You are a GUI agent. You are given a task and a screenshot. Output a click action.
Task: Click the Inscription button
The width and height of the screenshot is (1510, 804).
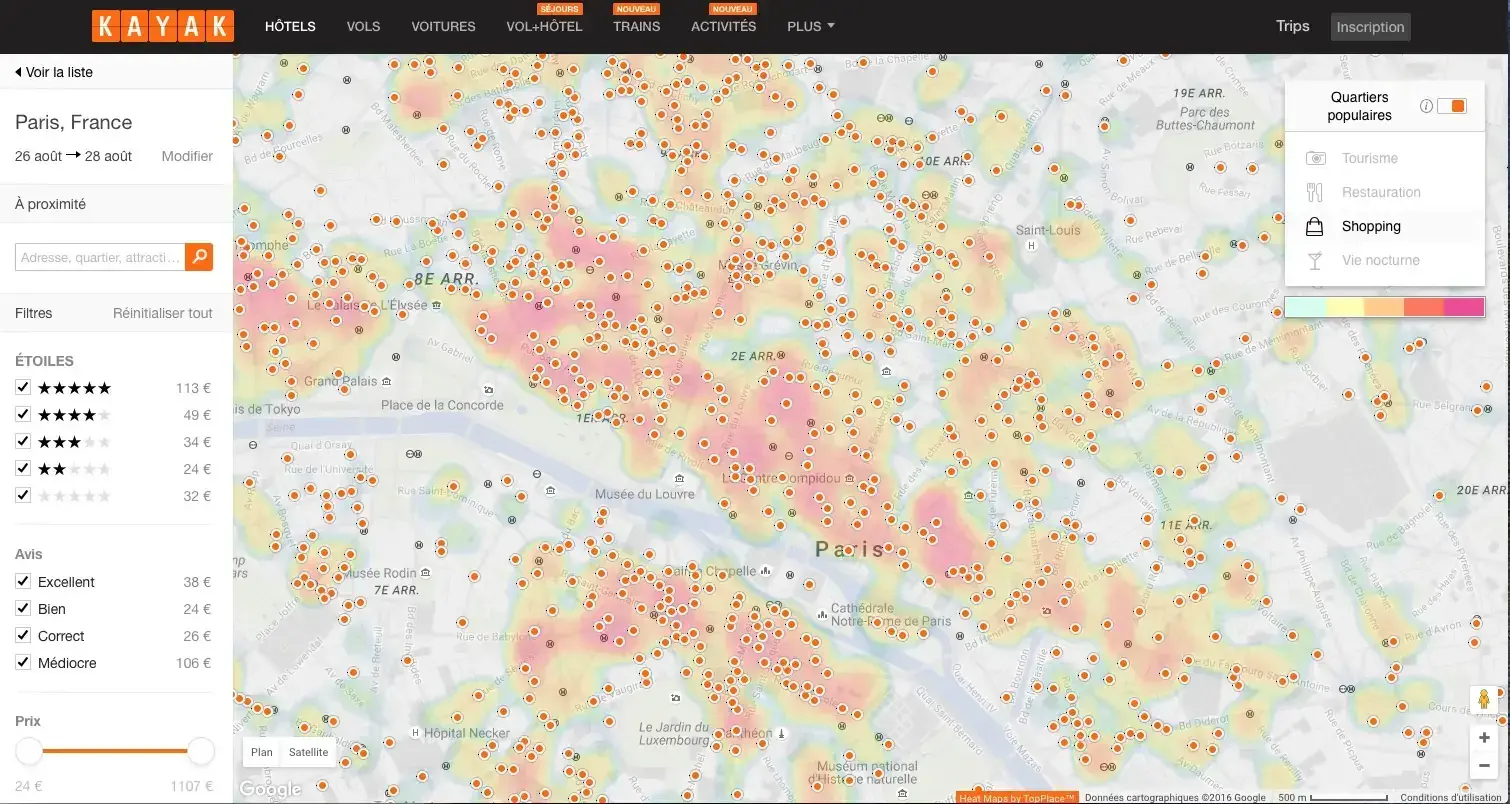[1370, 27]
